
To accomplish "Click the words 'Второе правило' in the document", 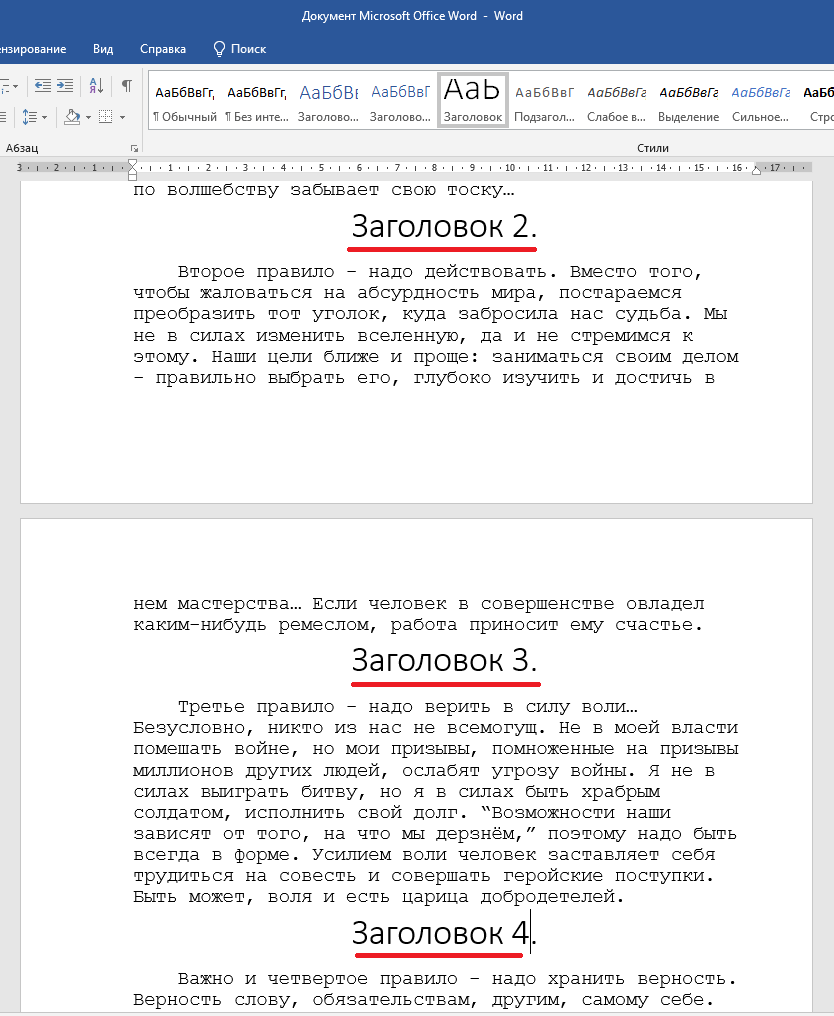I will click(x=256, y=272).
